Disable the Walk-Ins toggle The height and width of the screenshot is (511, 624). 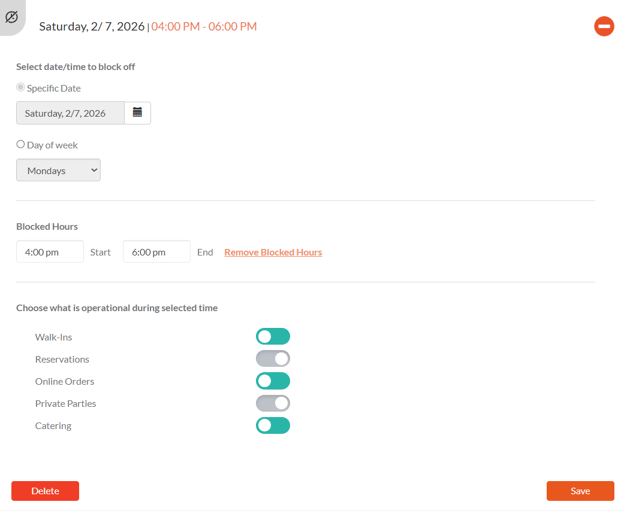point(273,337)
